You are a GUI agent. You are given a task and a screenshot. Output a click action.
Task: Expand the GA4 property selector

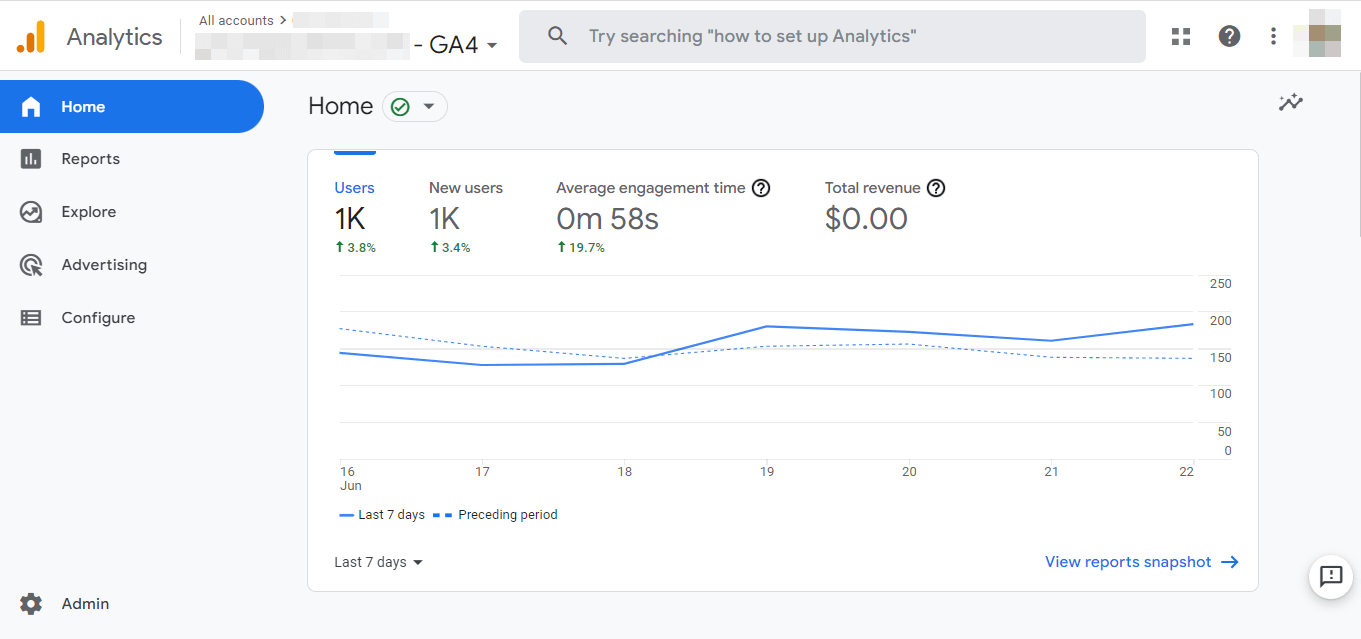coord(491,44)
